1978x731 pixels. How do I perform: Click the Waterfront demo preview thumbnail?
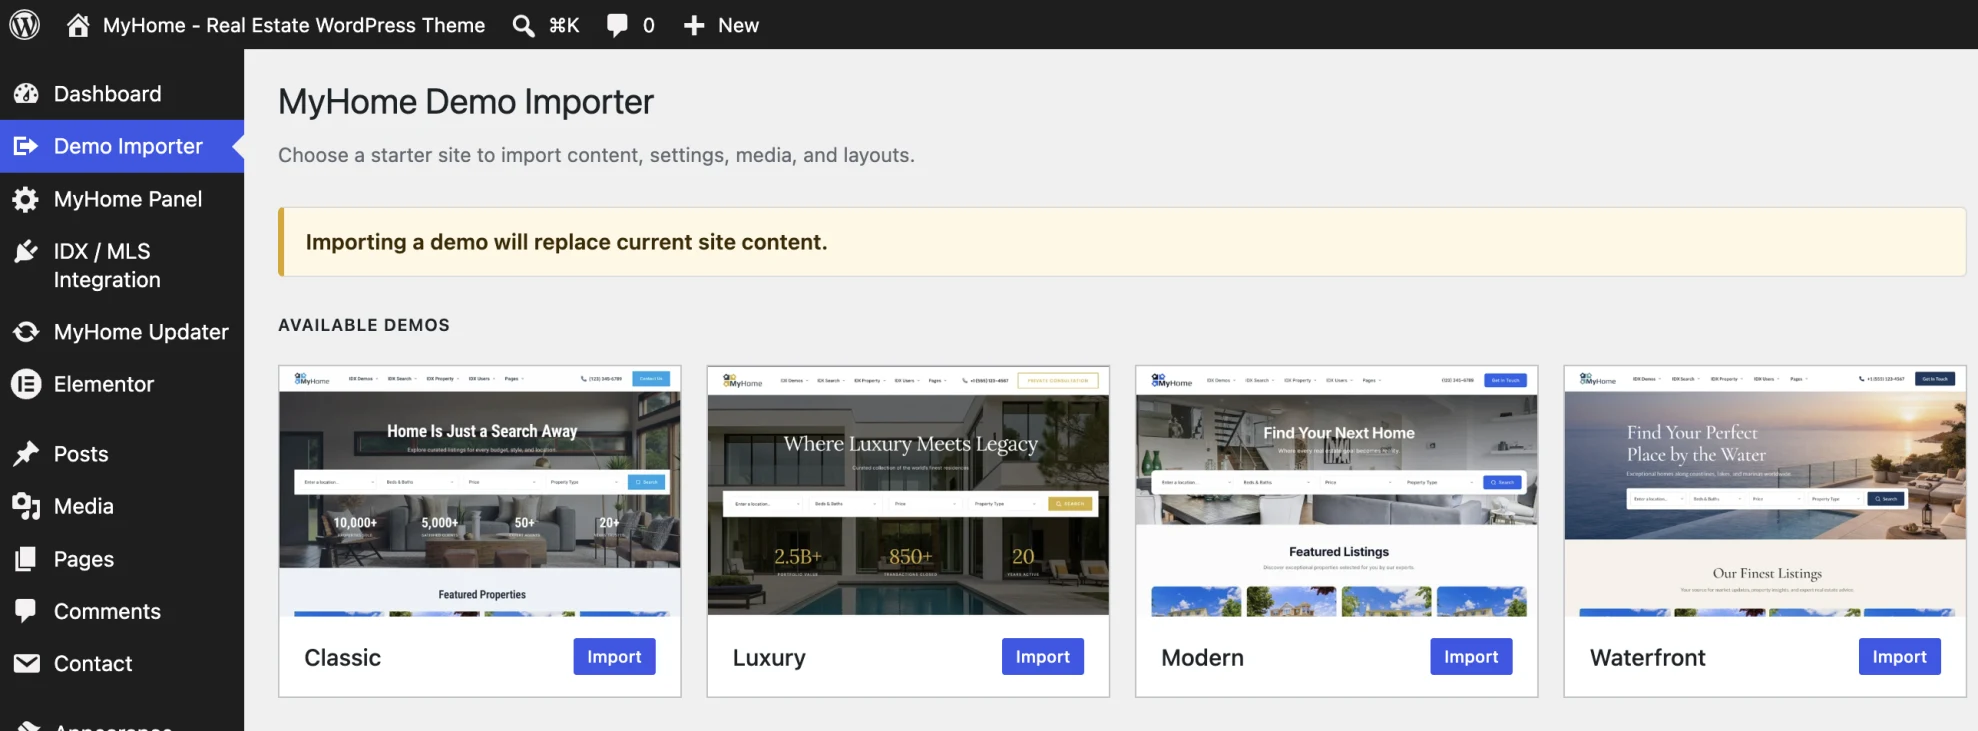[1765, 491]
